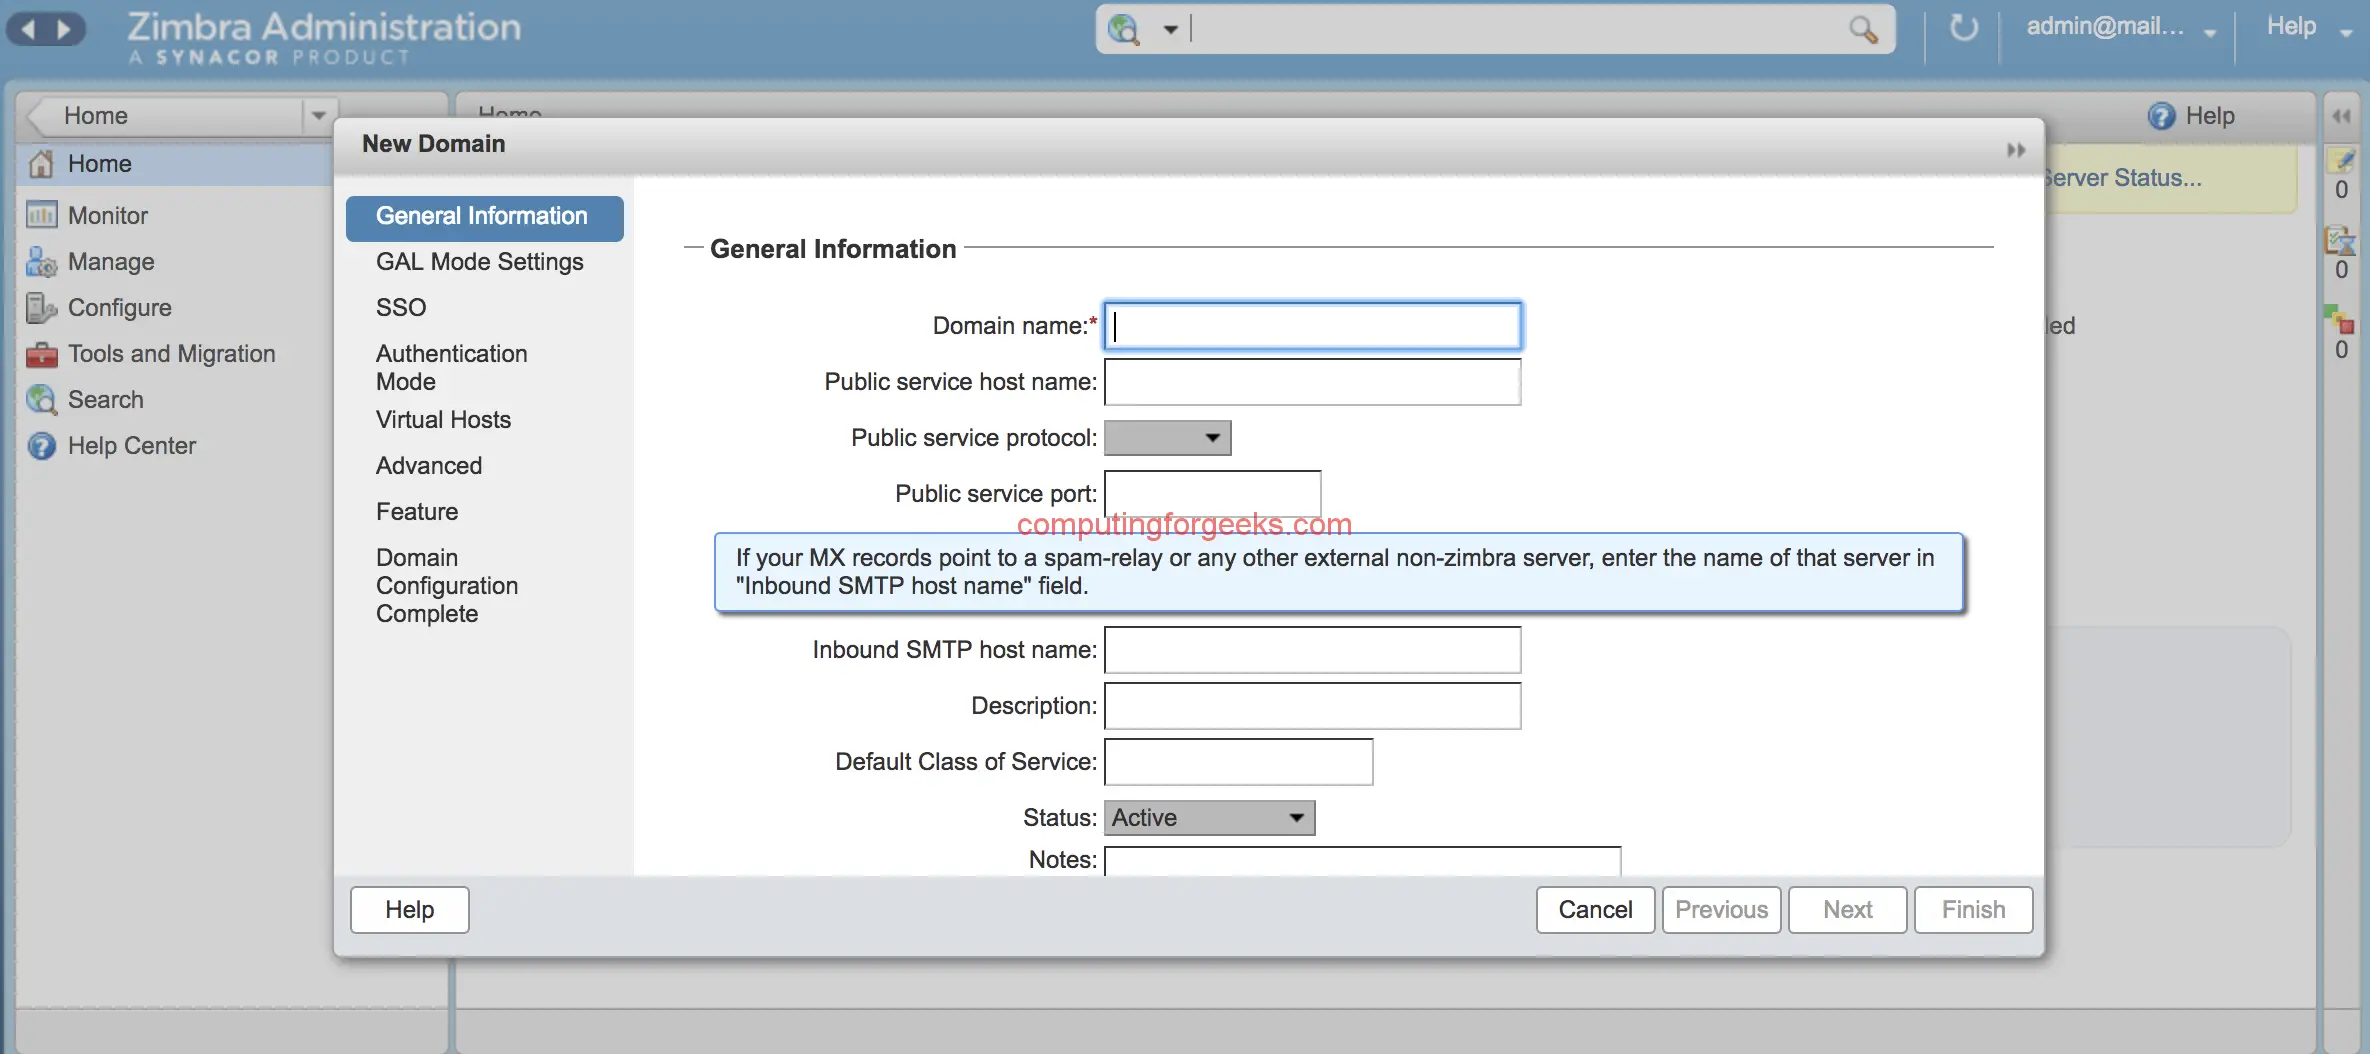This screenshot has height=1054, width=2370.
Task: Open the Search icon in sidebar
Action: pos(41,400)
